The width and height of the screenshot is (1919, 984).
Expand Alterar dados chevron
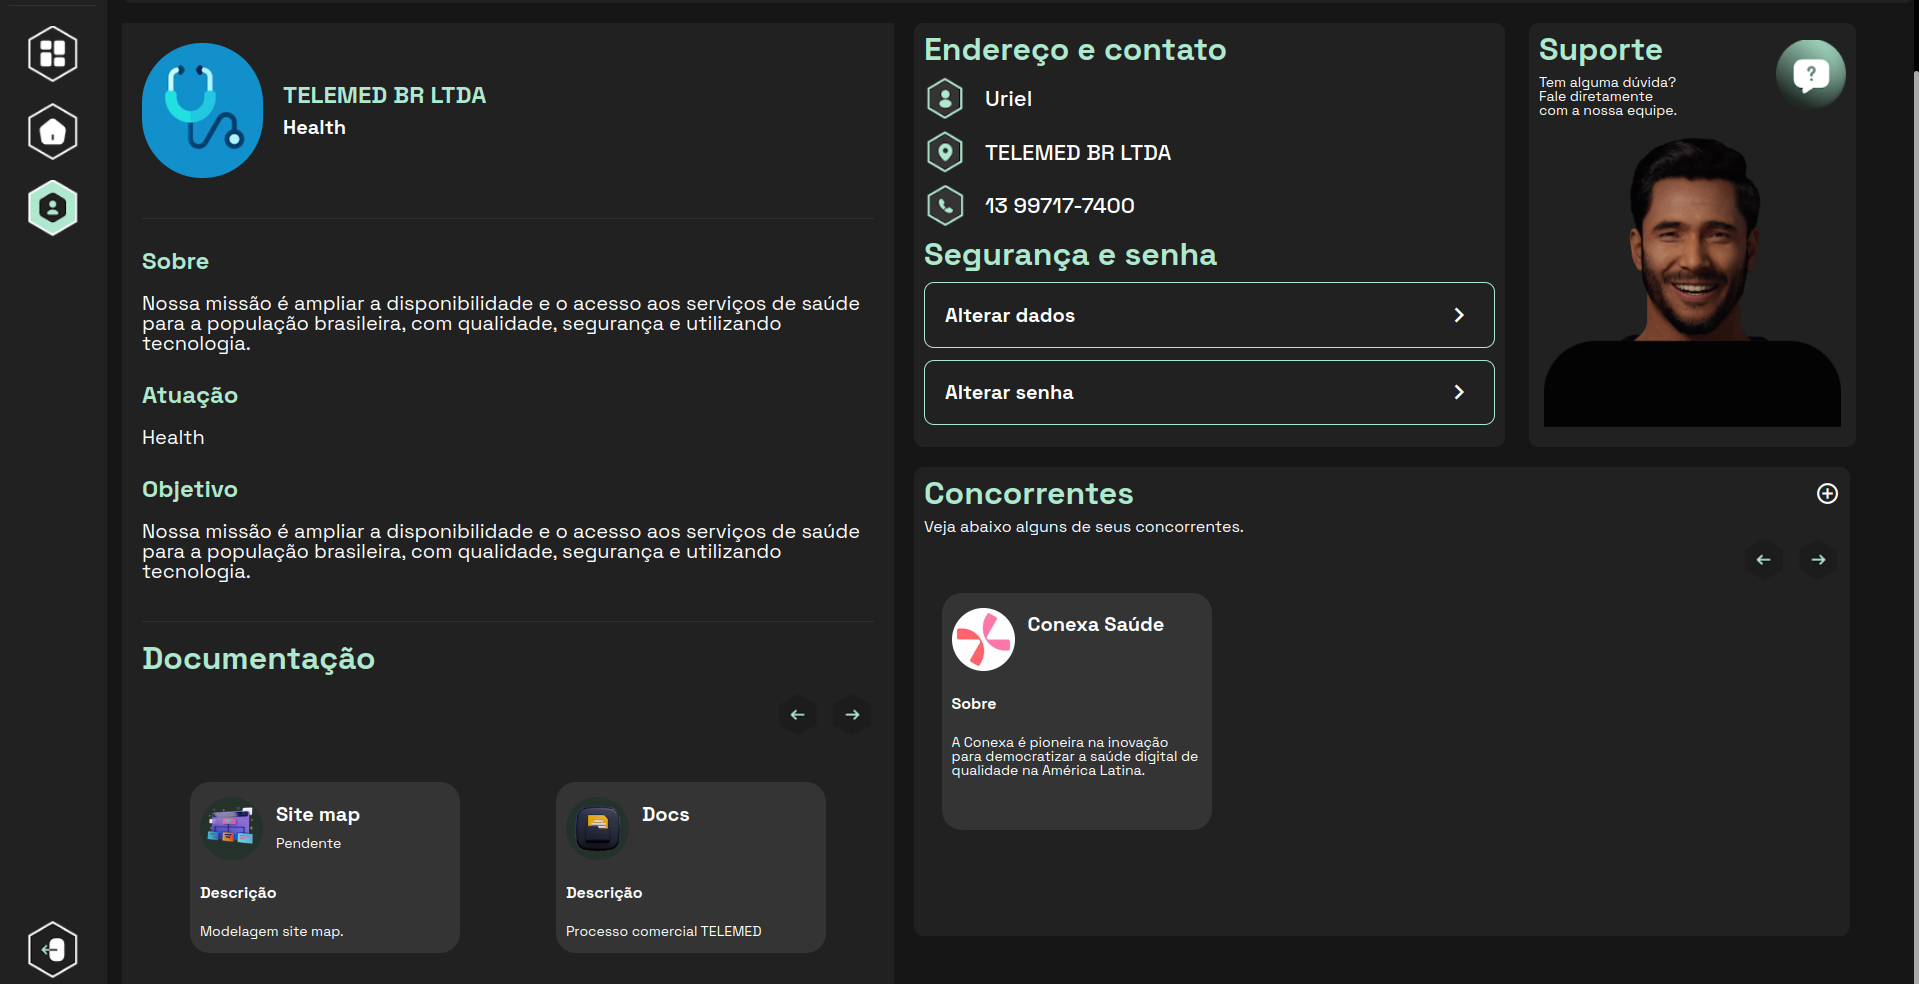(x=1459, y=315)
